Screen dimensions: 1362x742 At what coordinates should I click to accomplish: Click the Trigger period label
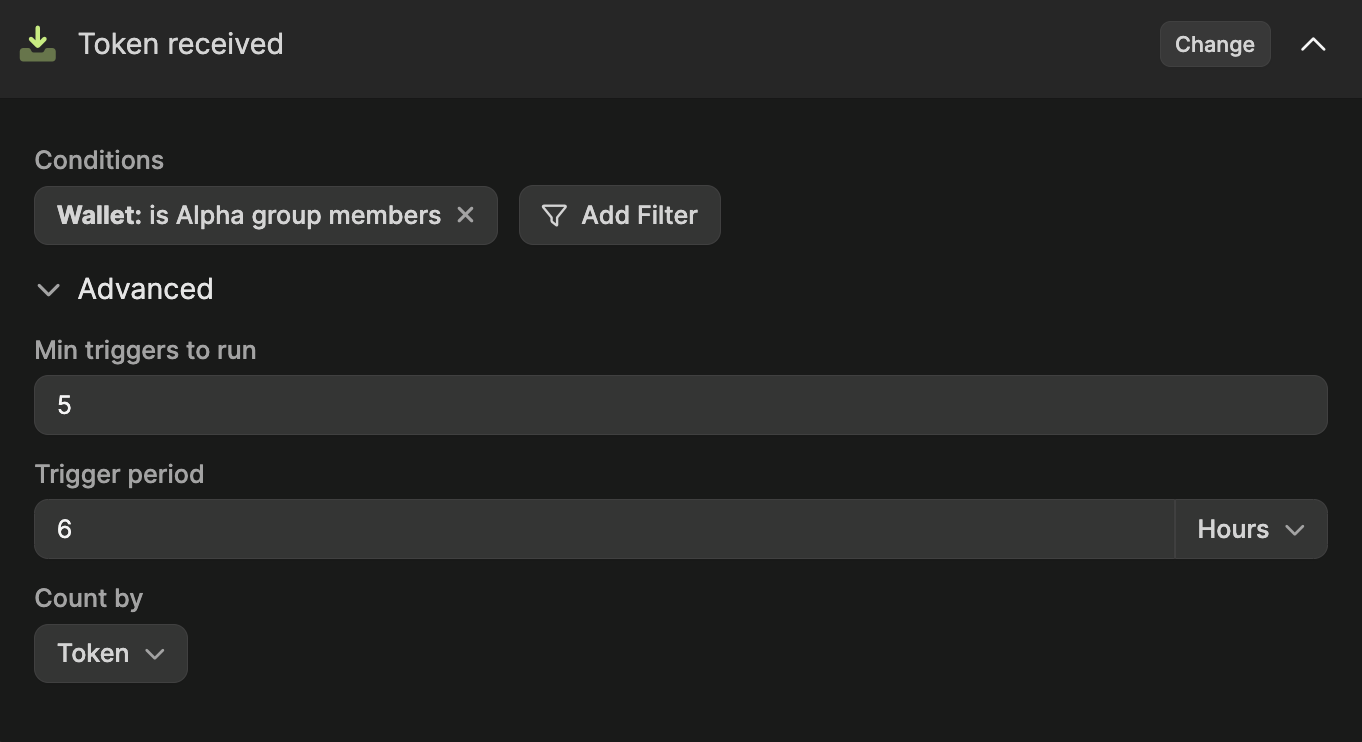tap(119, 474)
